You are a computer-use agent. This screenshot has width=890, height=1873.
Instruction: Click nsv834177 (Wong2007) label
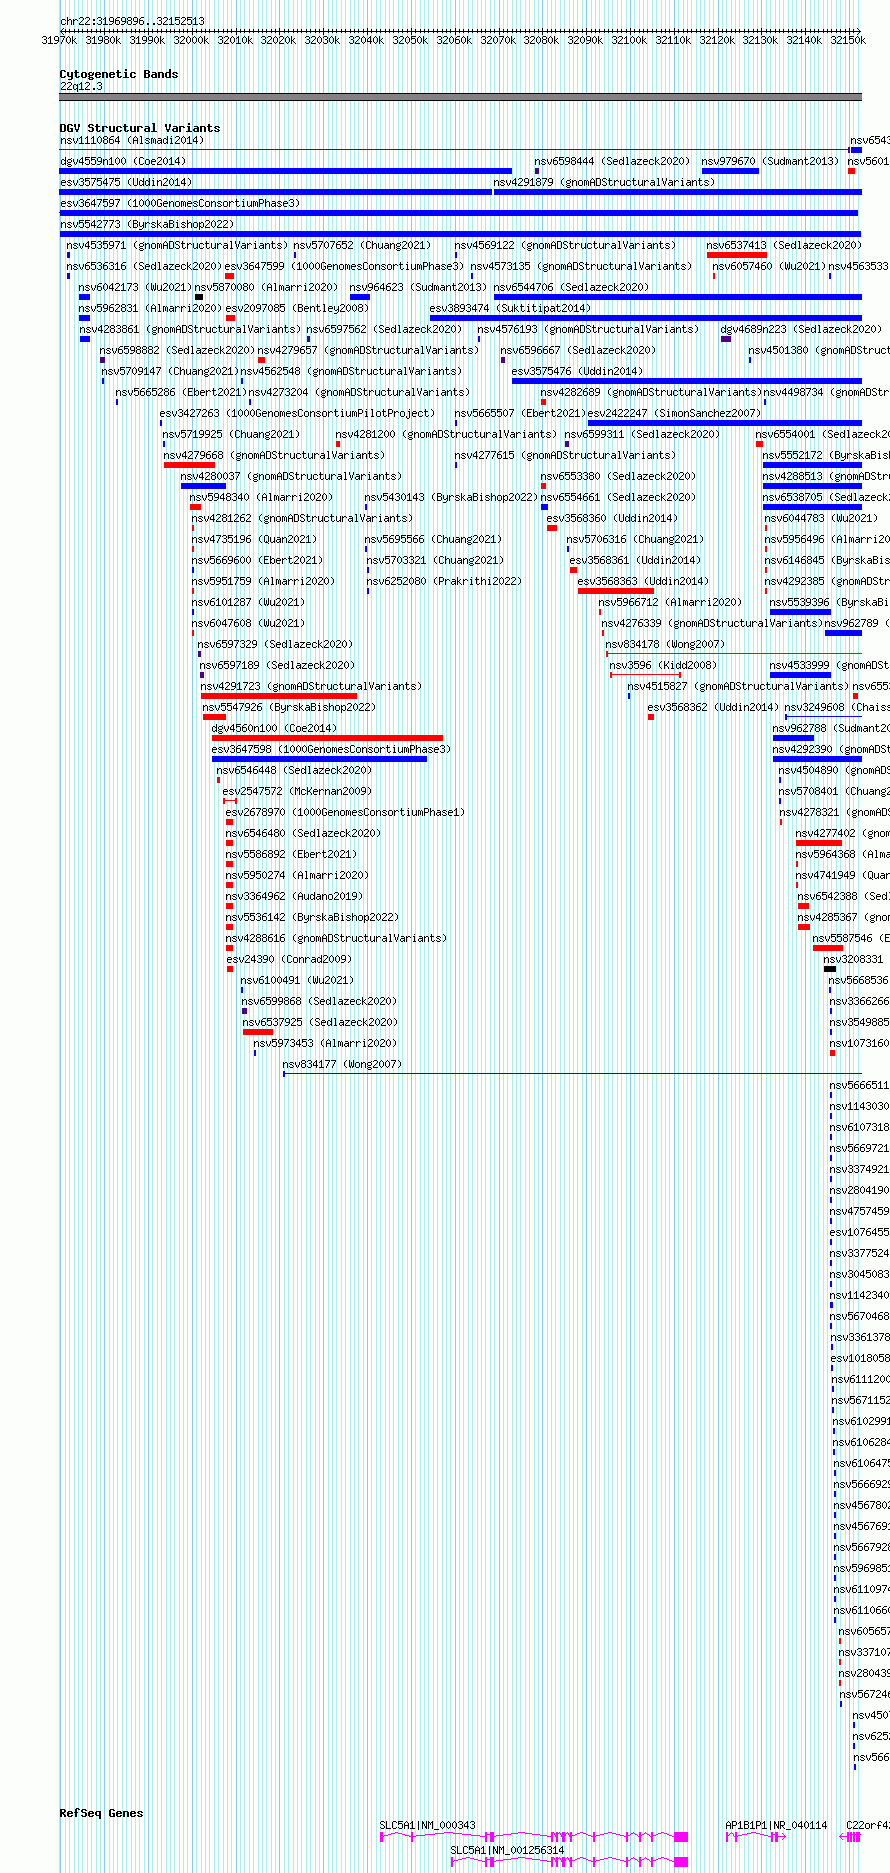pos(342,1064)
